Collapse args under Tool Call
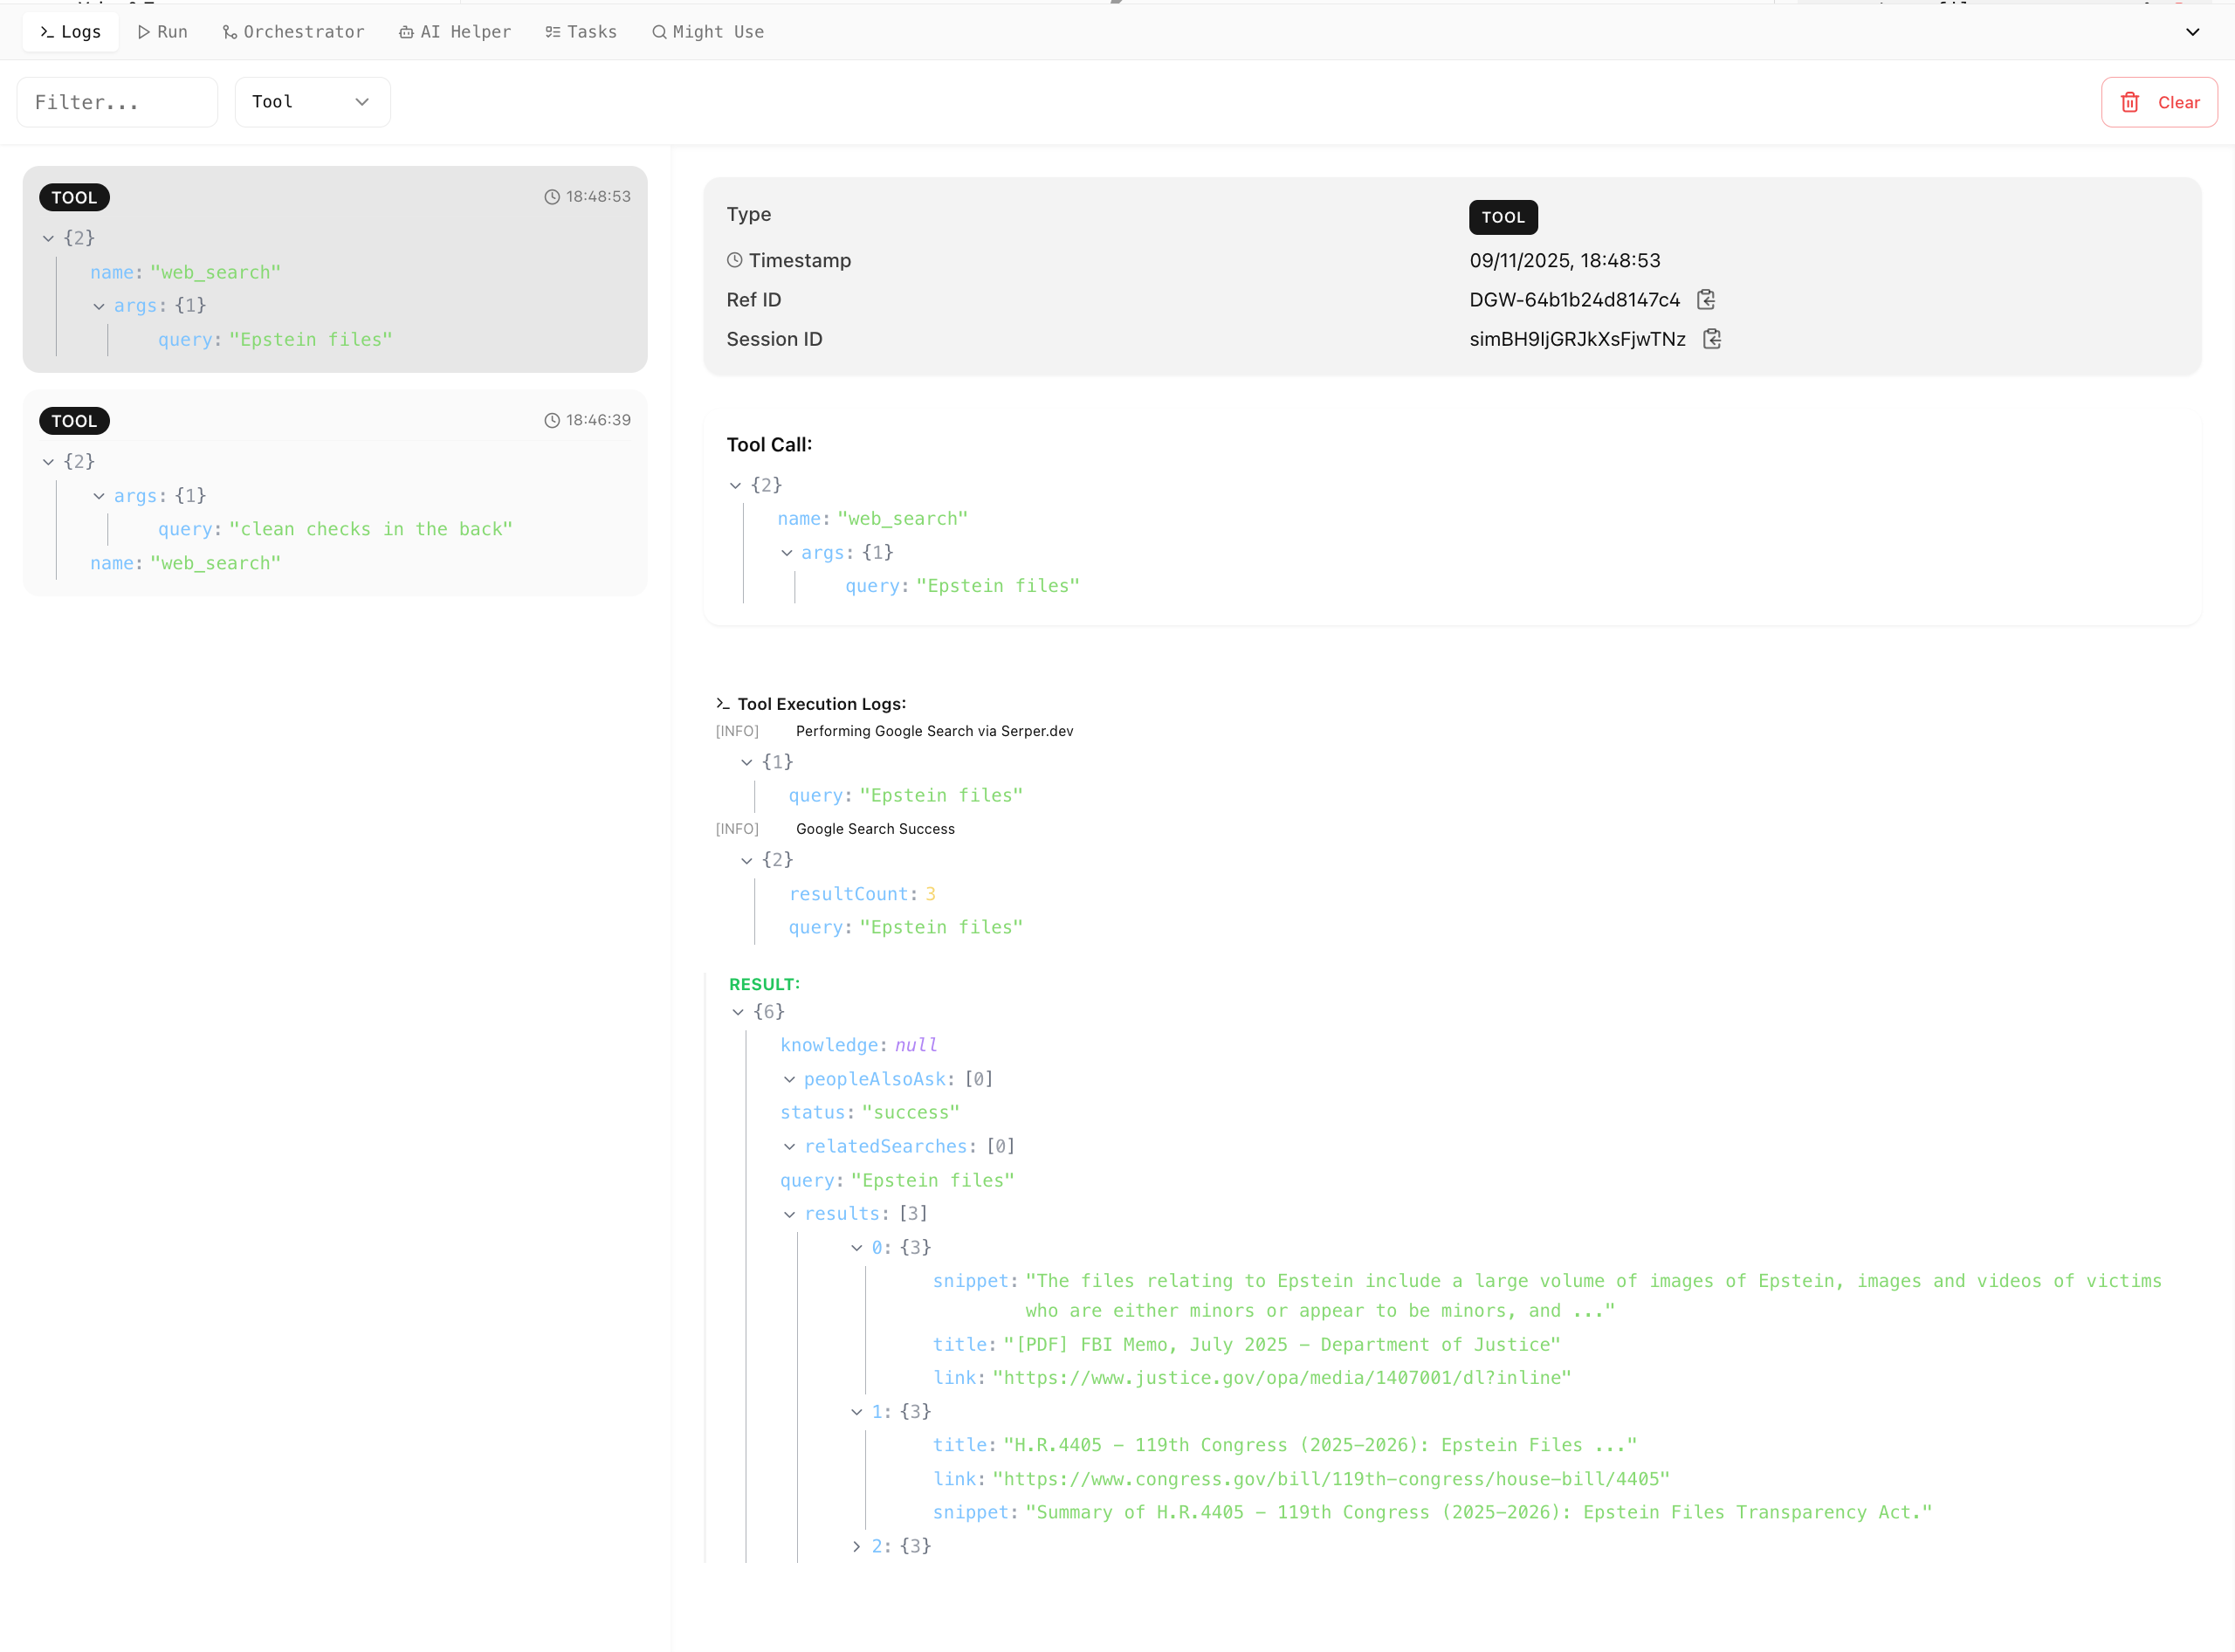The height and width of the screenshot is (1652, 2235). 787,553
